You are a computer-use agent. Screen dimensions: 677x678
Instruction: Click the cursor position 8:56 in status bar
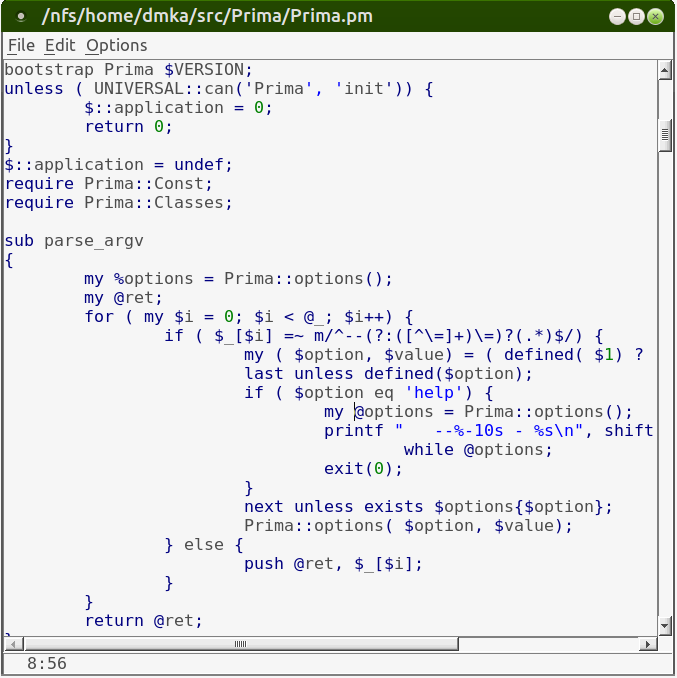click(47, 663)
